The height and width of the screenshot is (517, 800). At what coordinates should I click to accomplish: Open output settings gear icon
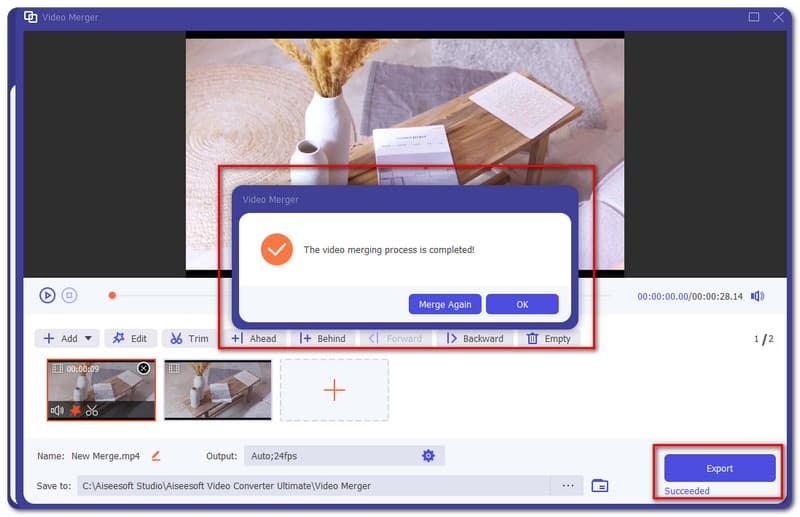click(428, 456)
